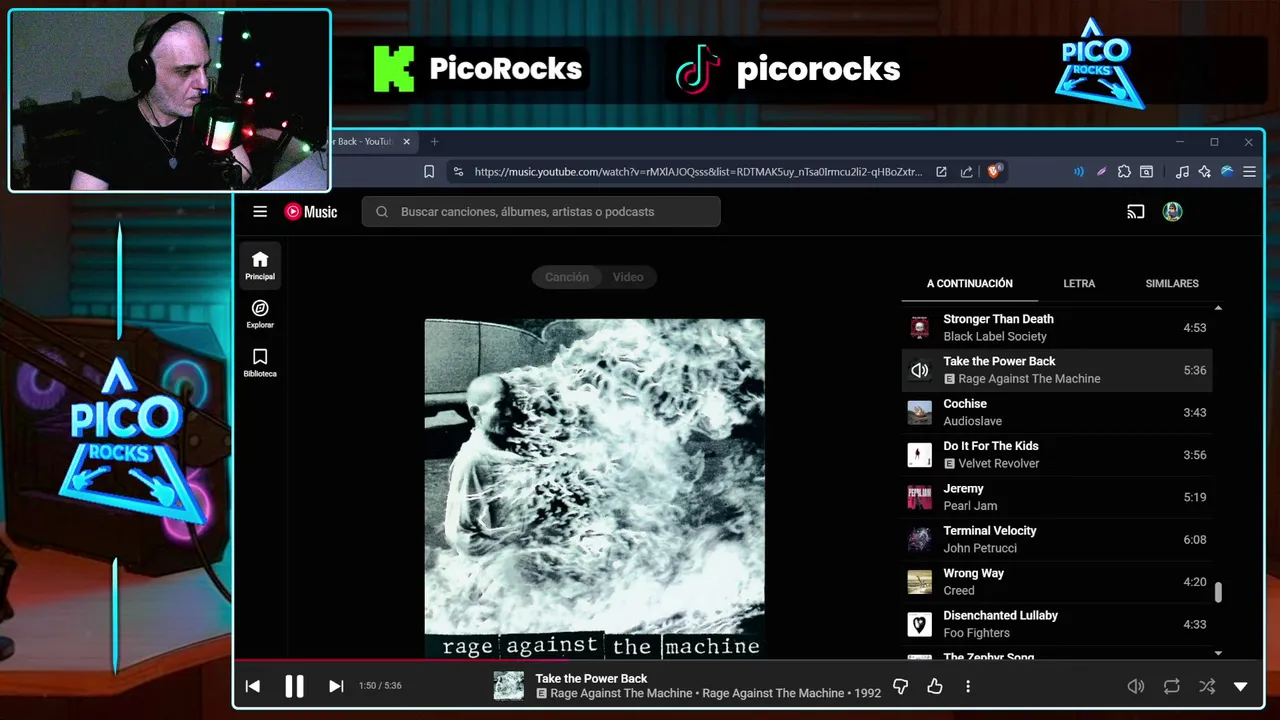The width and height of the screenshot is (1280, 720).
Task: Collapse the player page with down arrow
Action: [x=1240, y=686]
